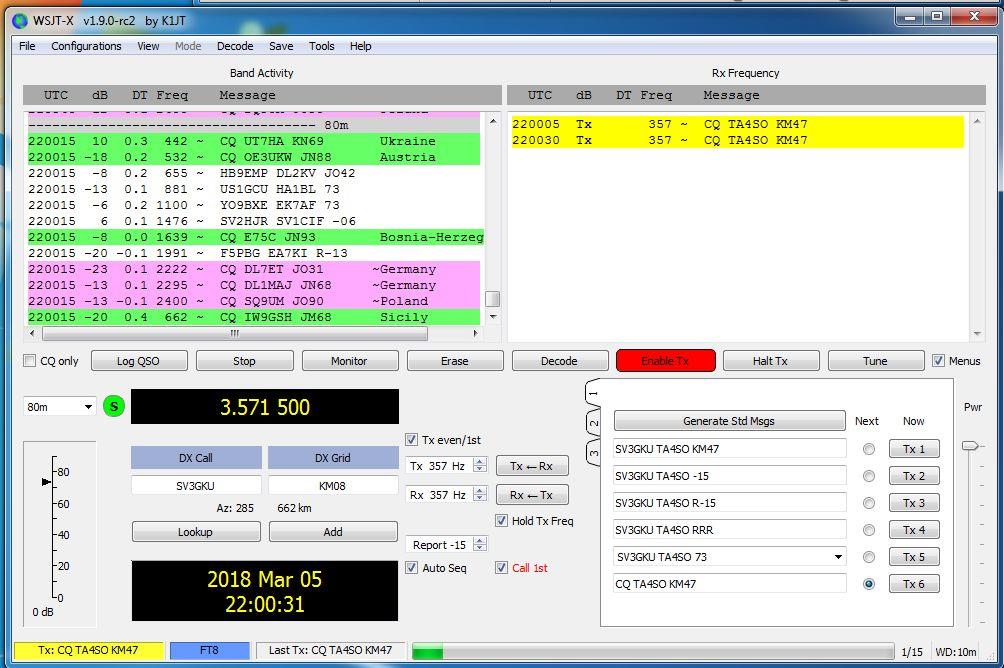
Task: Send Tx 6 now
Action: [914, 583]
